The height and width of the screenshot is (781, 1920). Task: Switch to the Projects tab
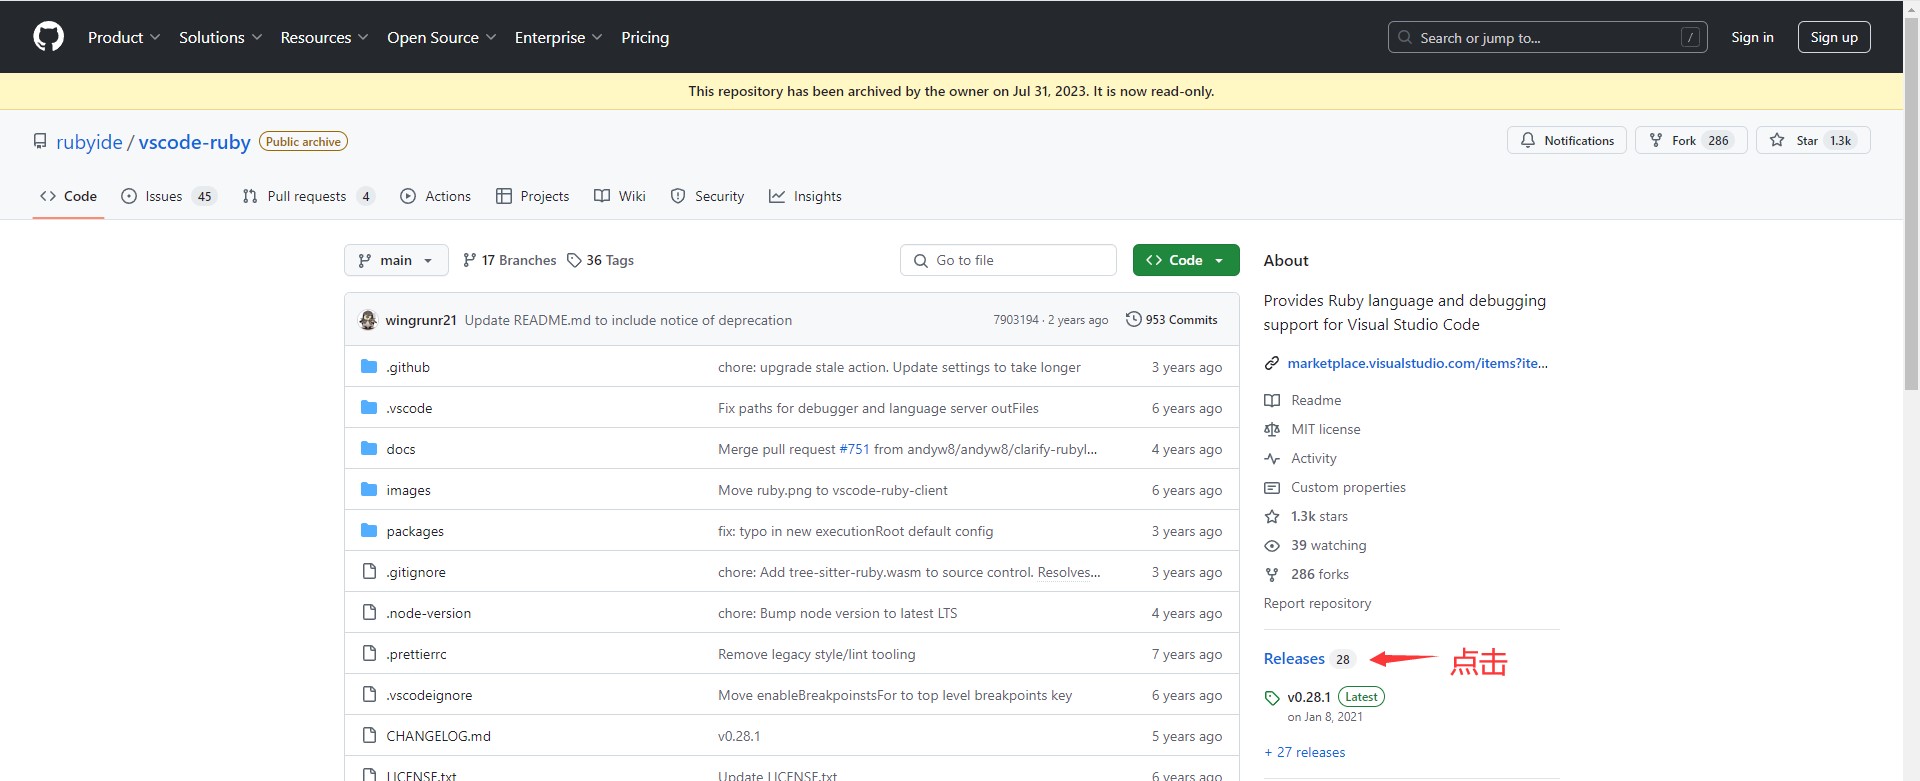click(532, 196)
